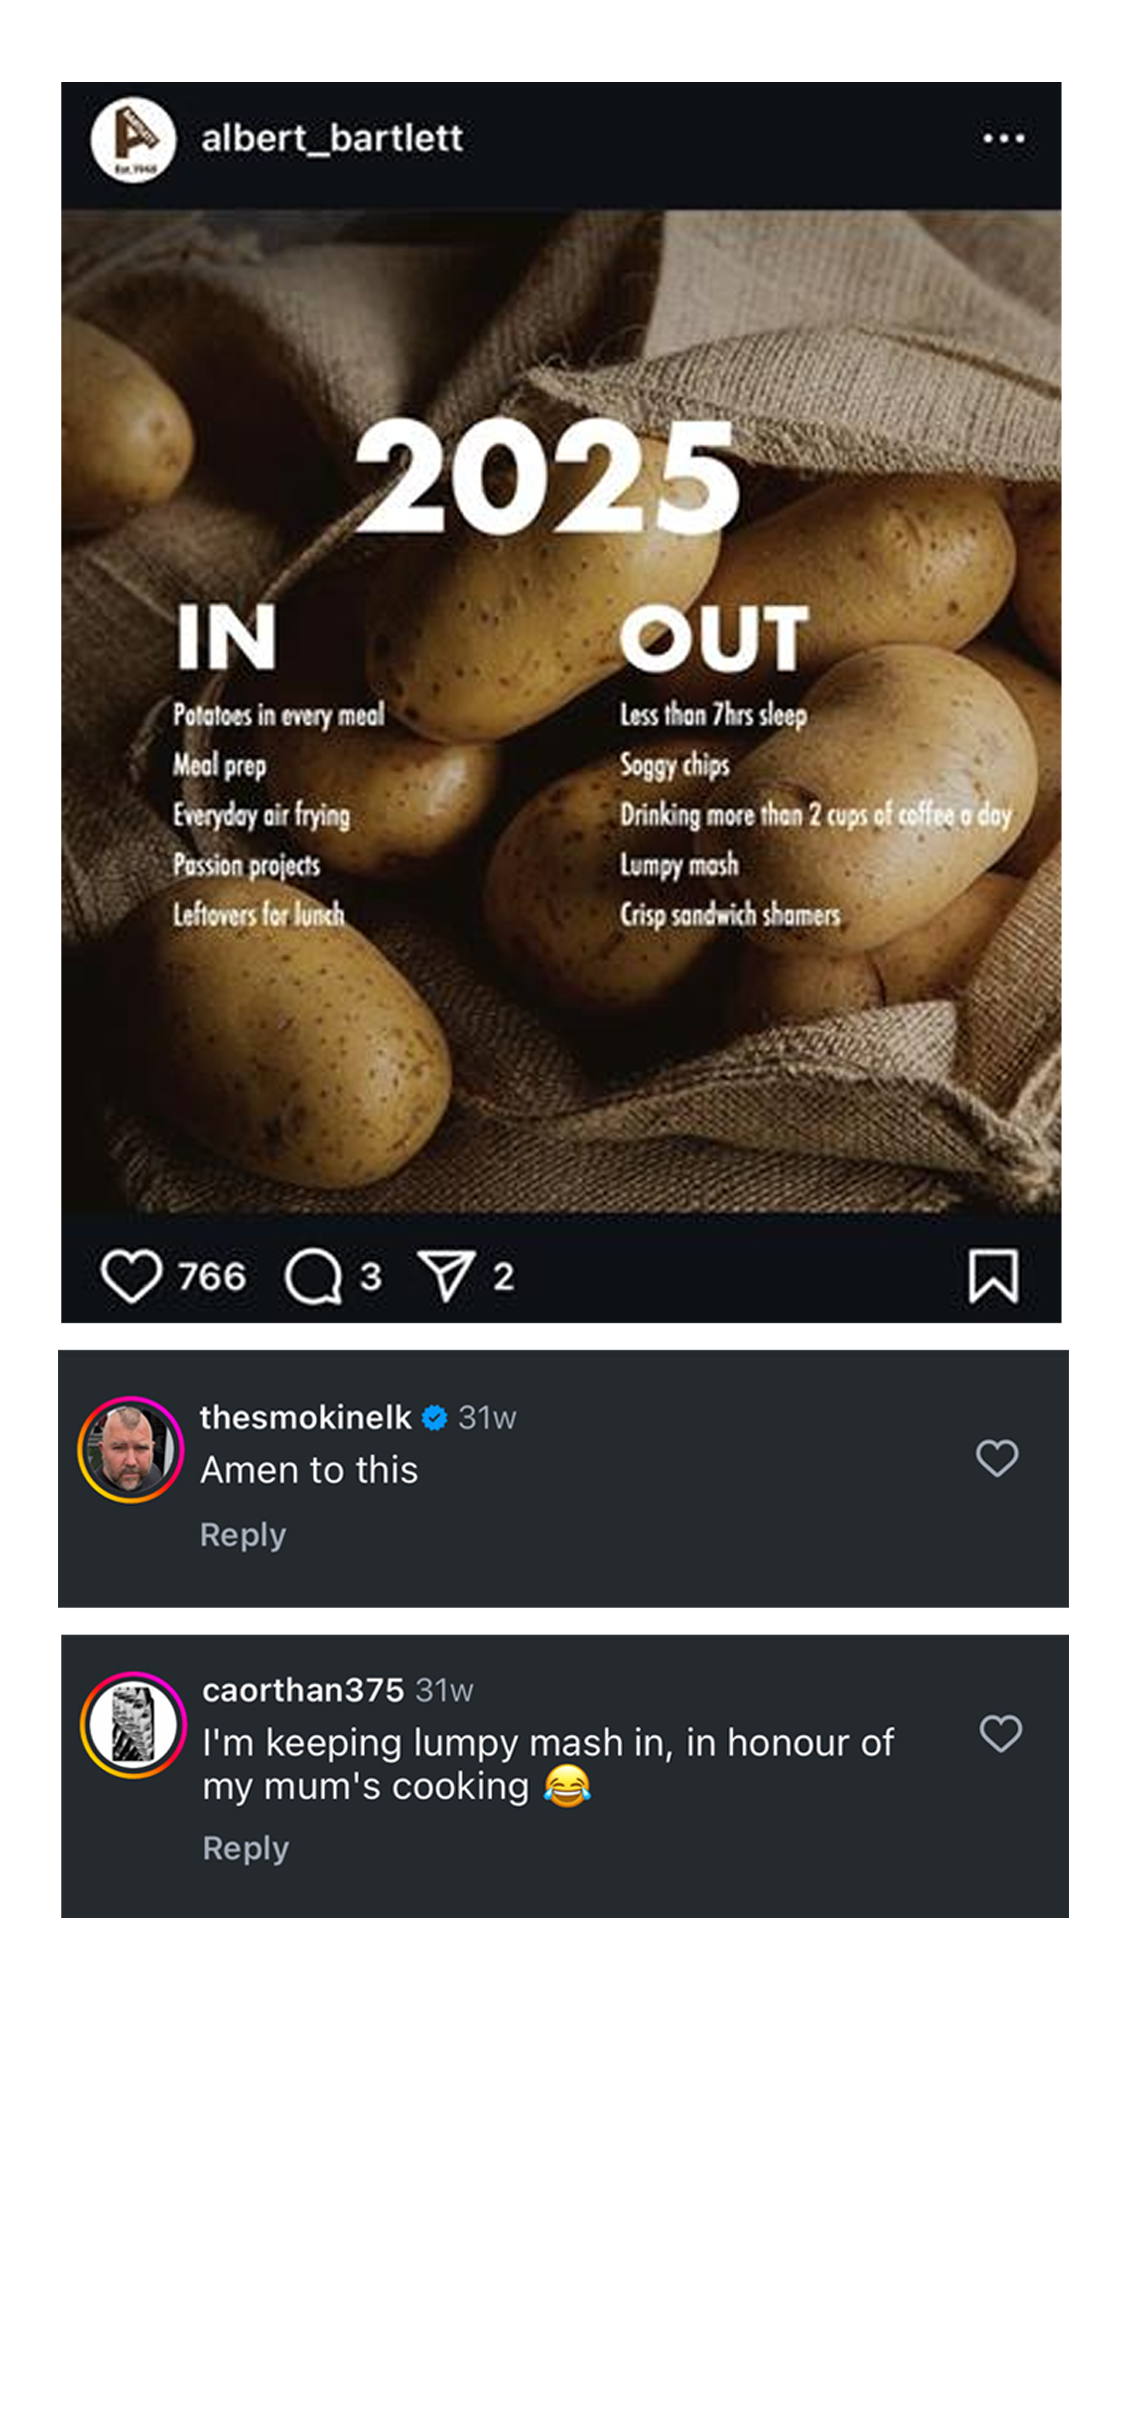Share the post using the paper plane icon
Image resolution: width=1125 pixels, height=2436 pixels.
[446, 1276]
